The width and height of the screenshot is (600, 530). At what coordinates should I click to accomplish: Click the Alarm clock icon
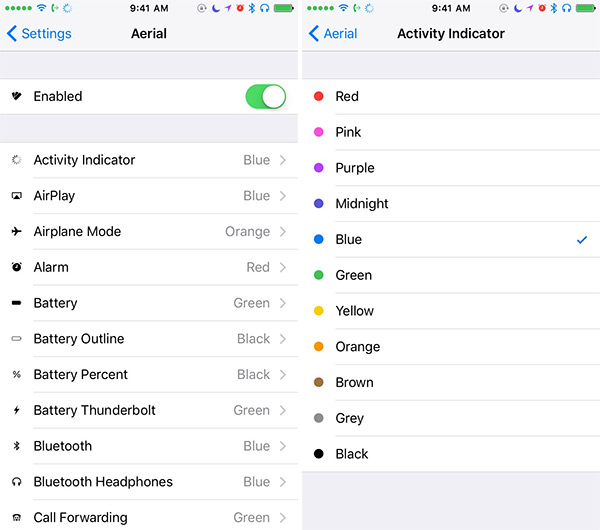tap(16, 267)
